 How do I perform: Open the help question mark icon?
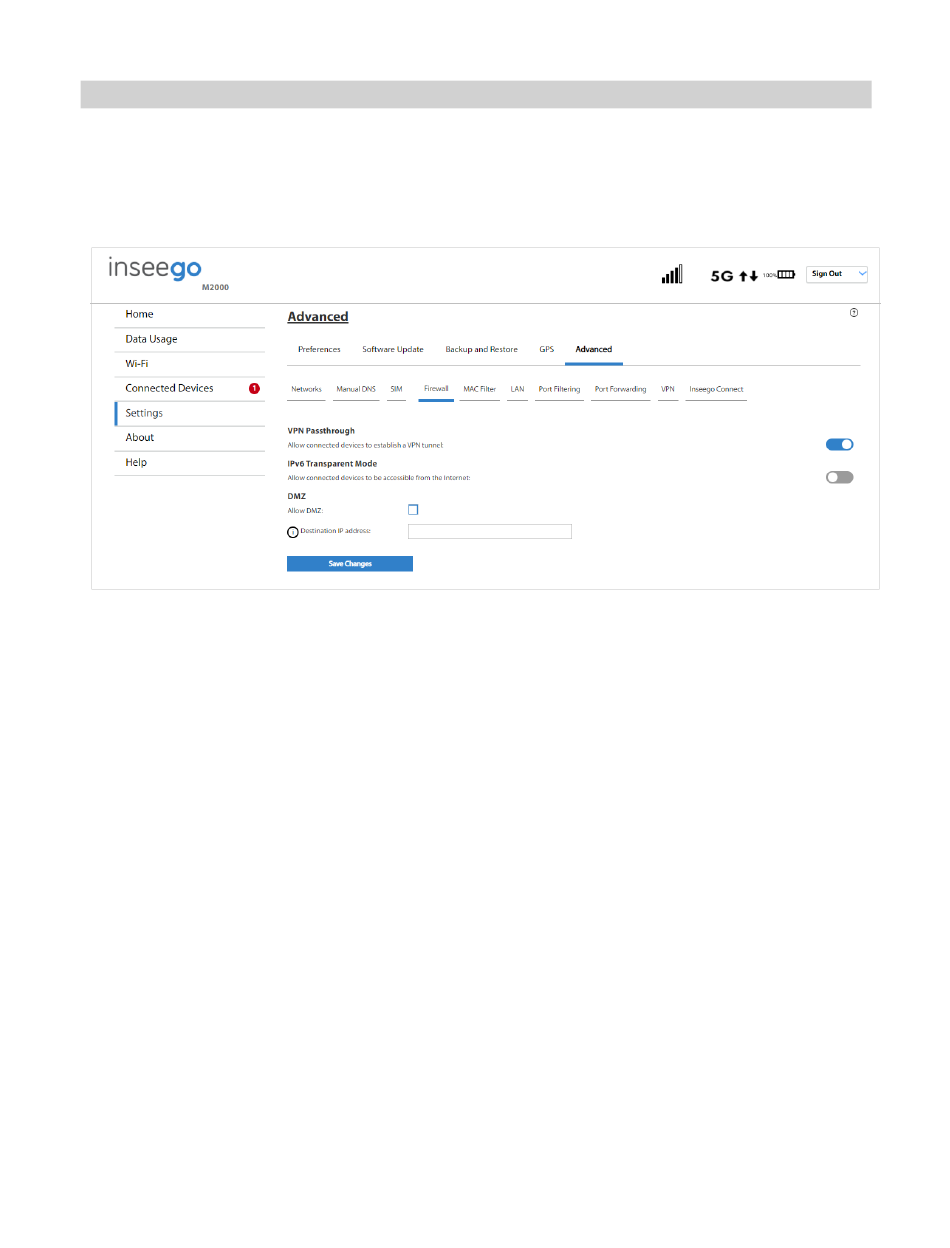coord(853,312)
